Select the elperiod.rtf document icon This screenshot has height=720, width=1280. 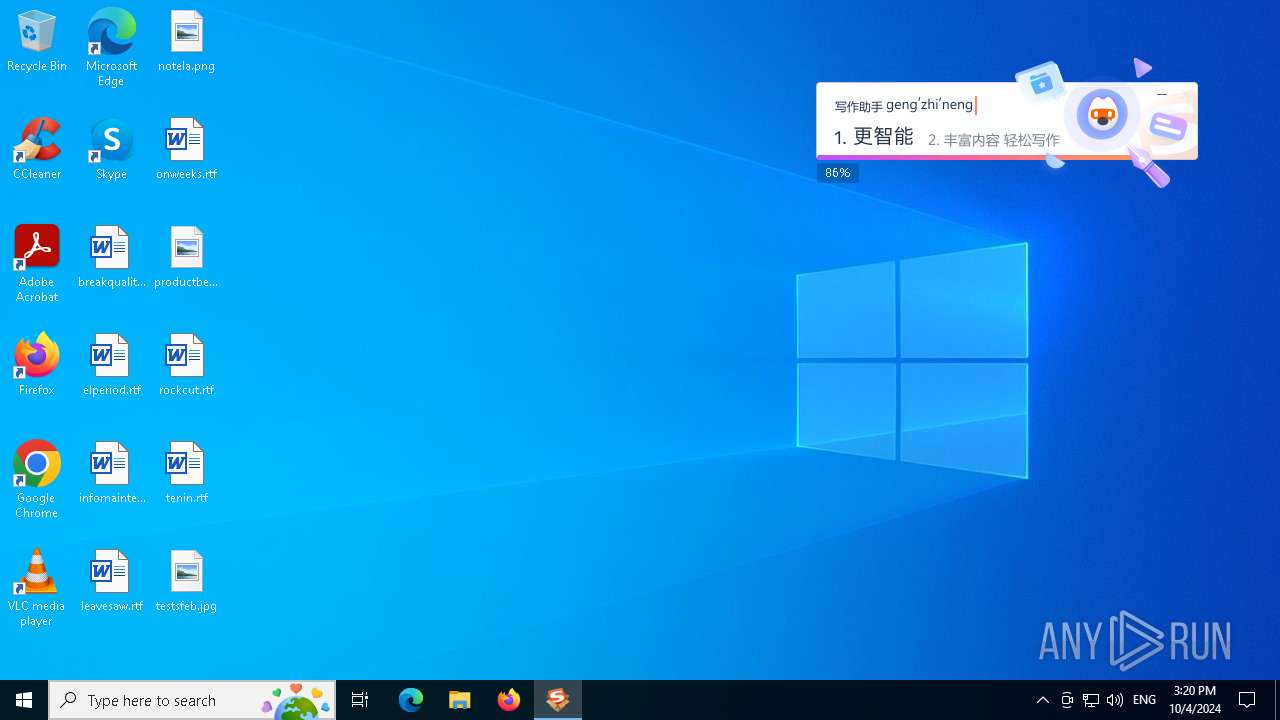point(111,366)
